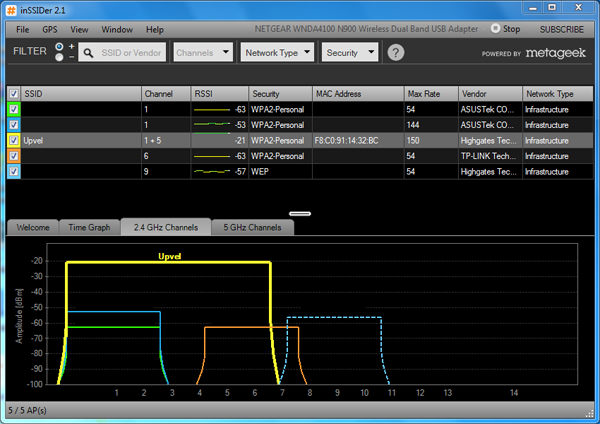
Task: Uncheck the channel 9 WEP network checkbox
Action: click(13, 172)
